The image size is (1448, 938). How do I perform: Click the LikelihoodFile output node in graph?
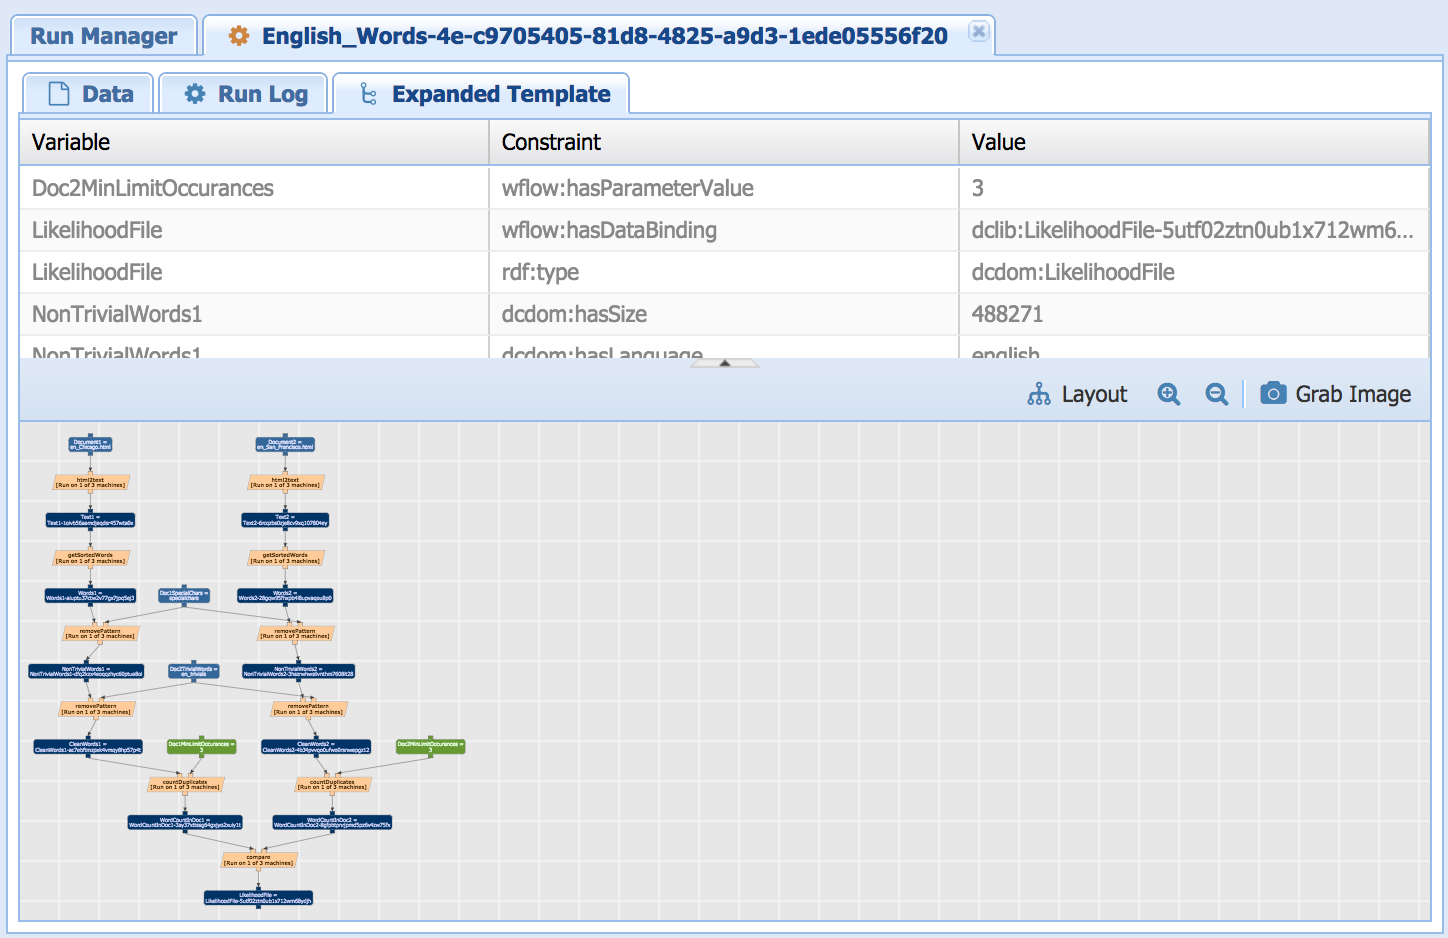259,898
